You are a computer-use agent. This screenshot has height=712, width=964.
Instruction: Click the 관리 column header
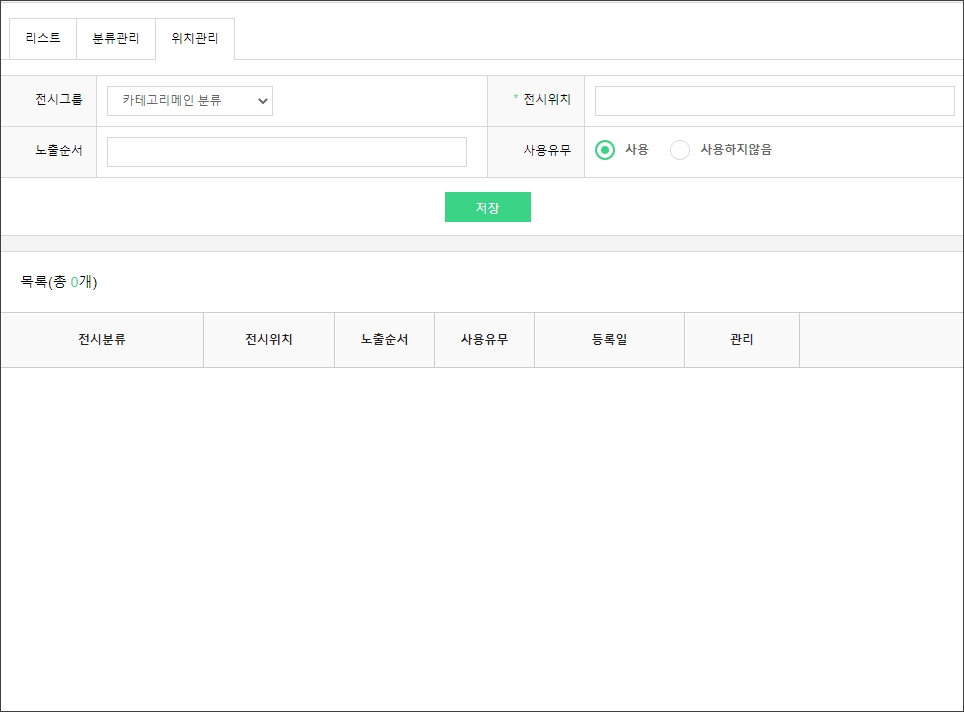coord(742,340)
